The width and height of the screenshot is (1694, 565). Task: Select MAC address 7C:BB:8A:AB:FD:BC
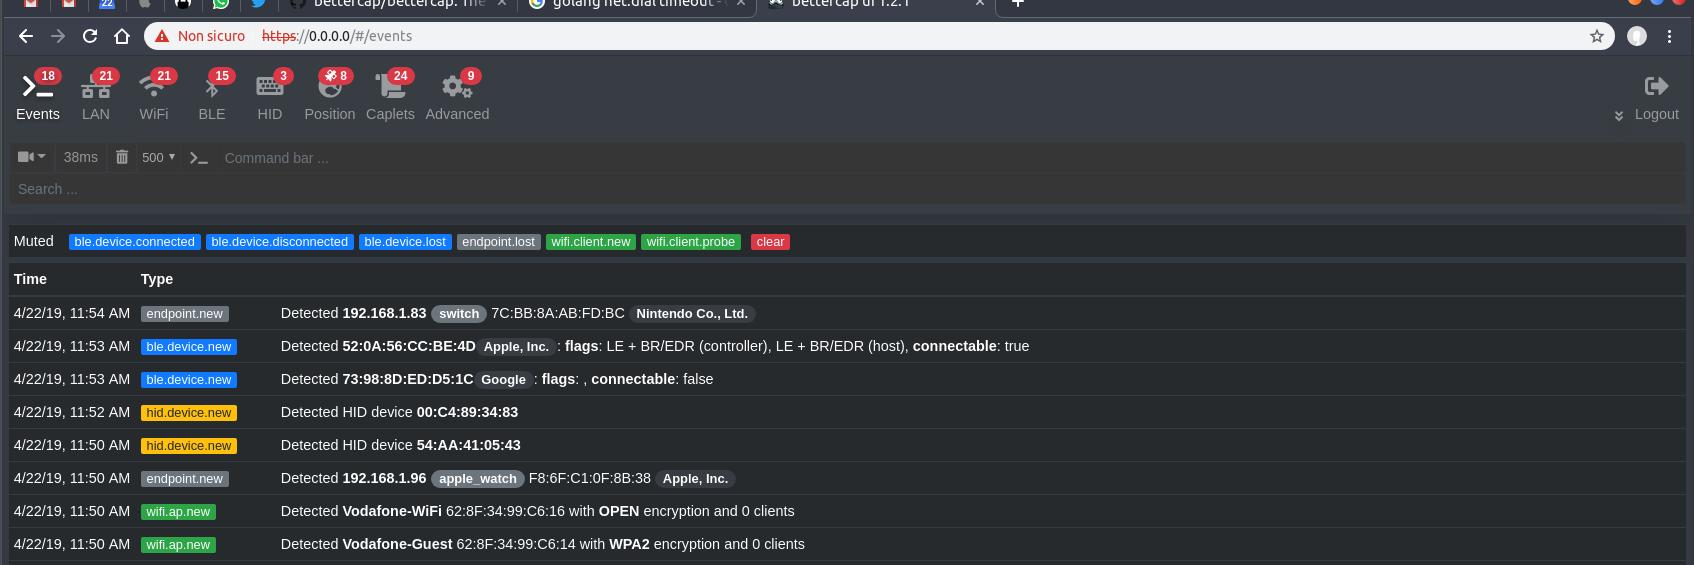pos(558,313)
